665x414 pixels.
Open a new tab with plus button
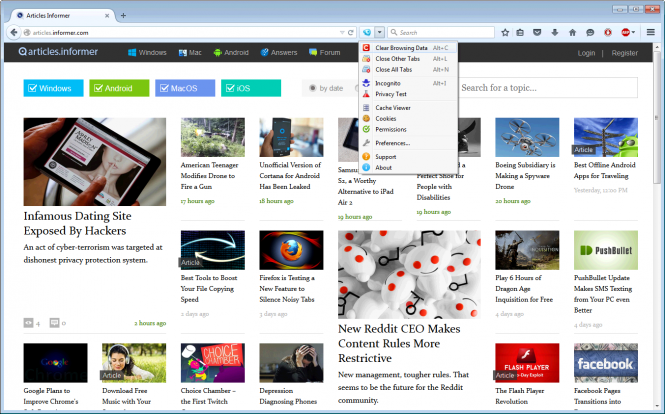click(x=123, y=16)
